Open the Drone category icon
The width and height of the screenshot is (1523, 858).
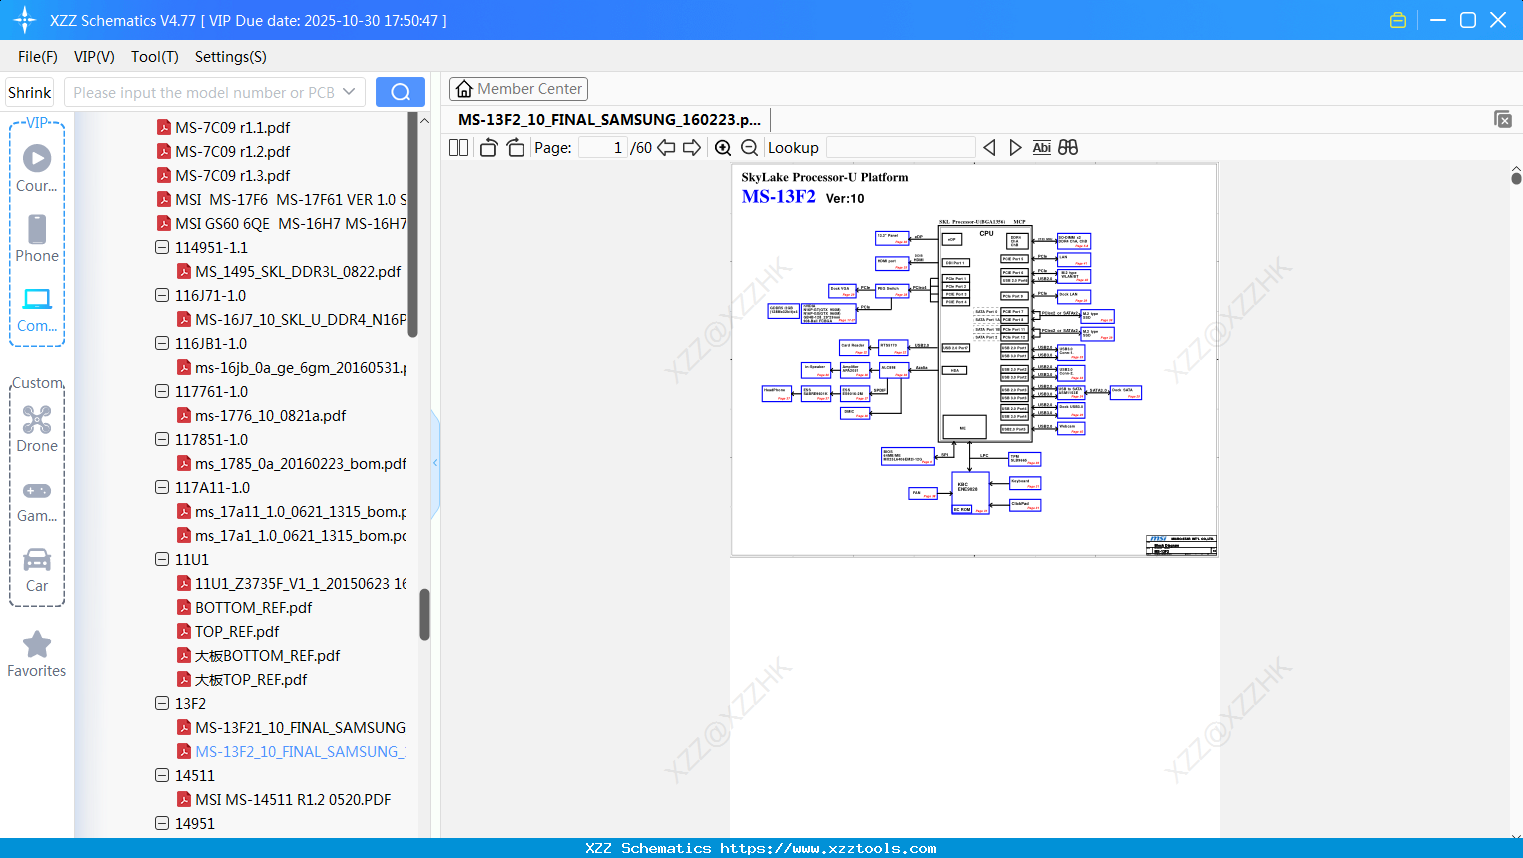37,429
